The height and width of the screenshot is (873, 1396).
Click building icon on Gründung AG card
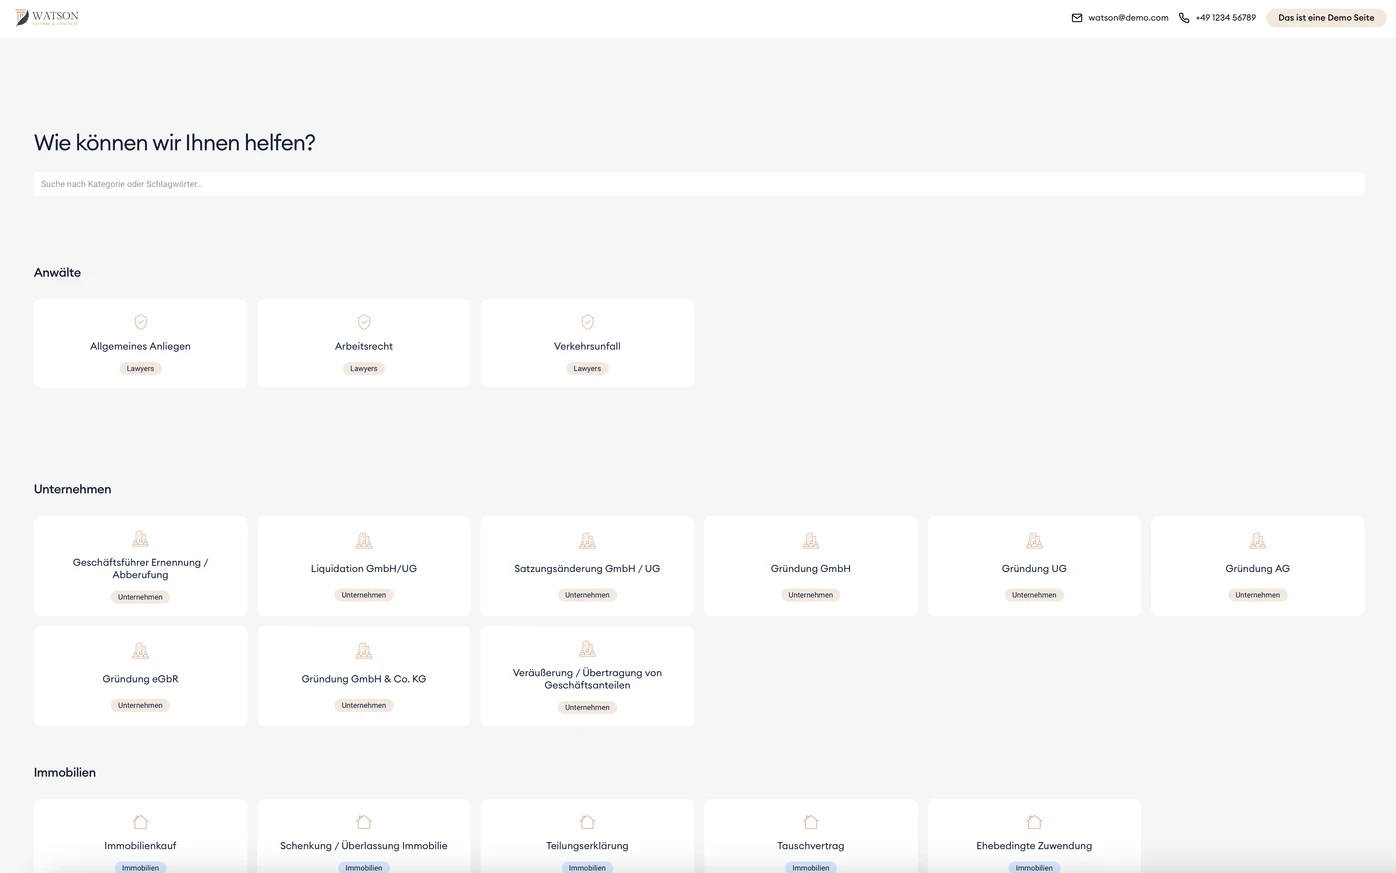coord(1258,541)
